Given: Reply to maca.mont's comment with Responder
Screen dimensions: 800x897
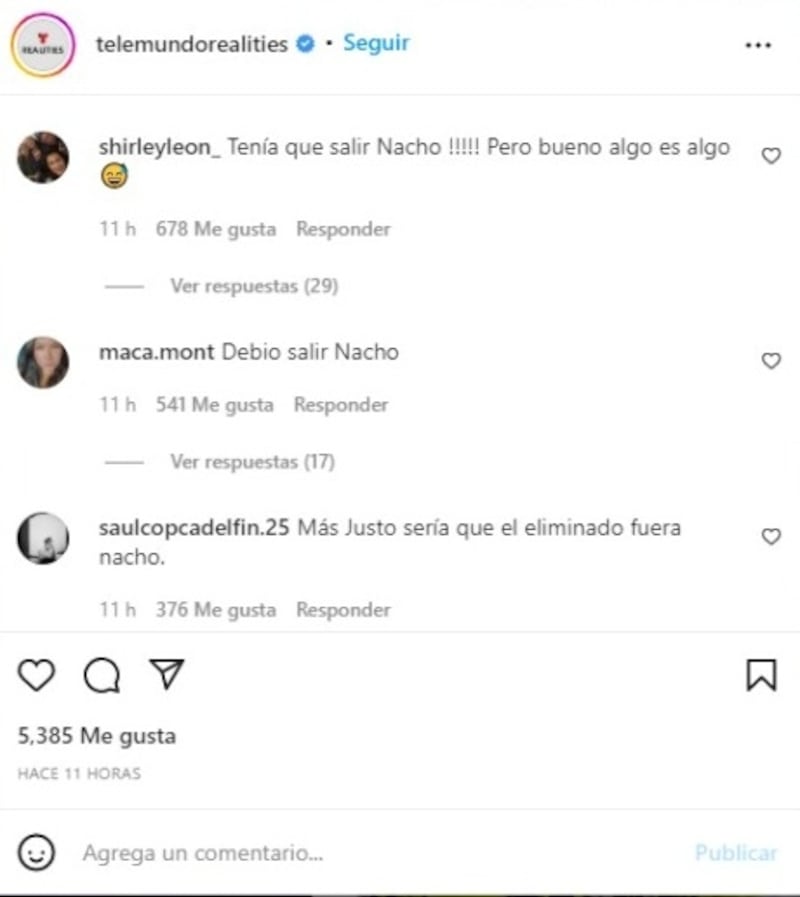Looking at the screenshot, I should pyautogui.click(x=341, y=404).
